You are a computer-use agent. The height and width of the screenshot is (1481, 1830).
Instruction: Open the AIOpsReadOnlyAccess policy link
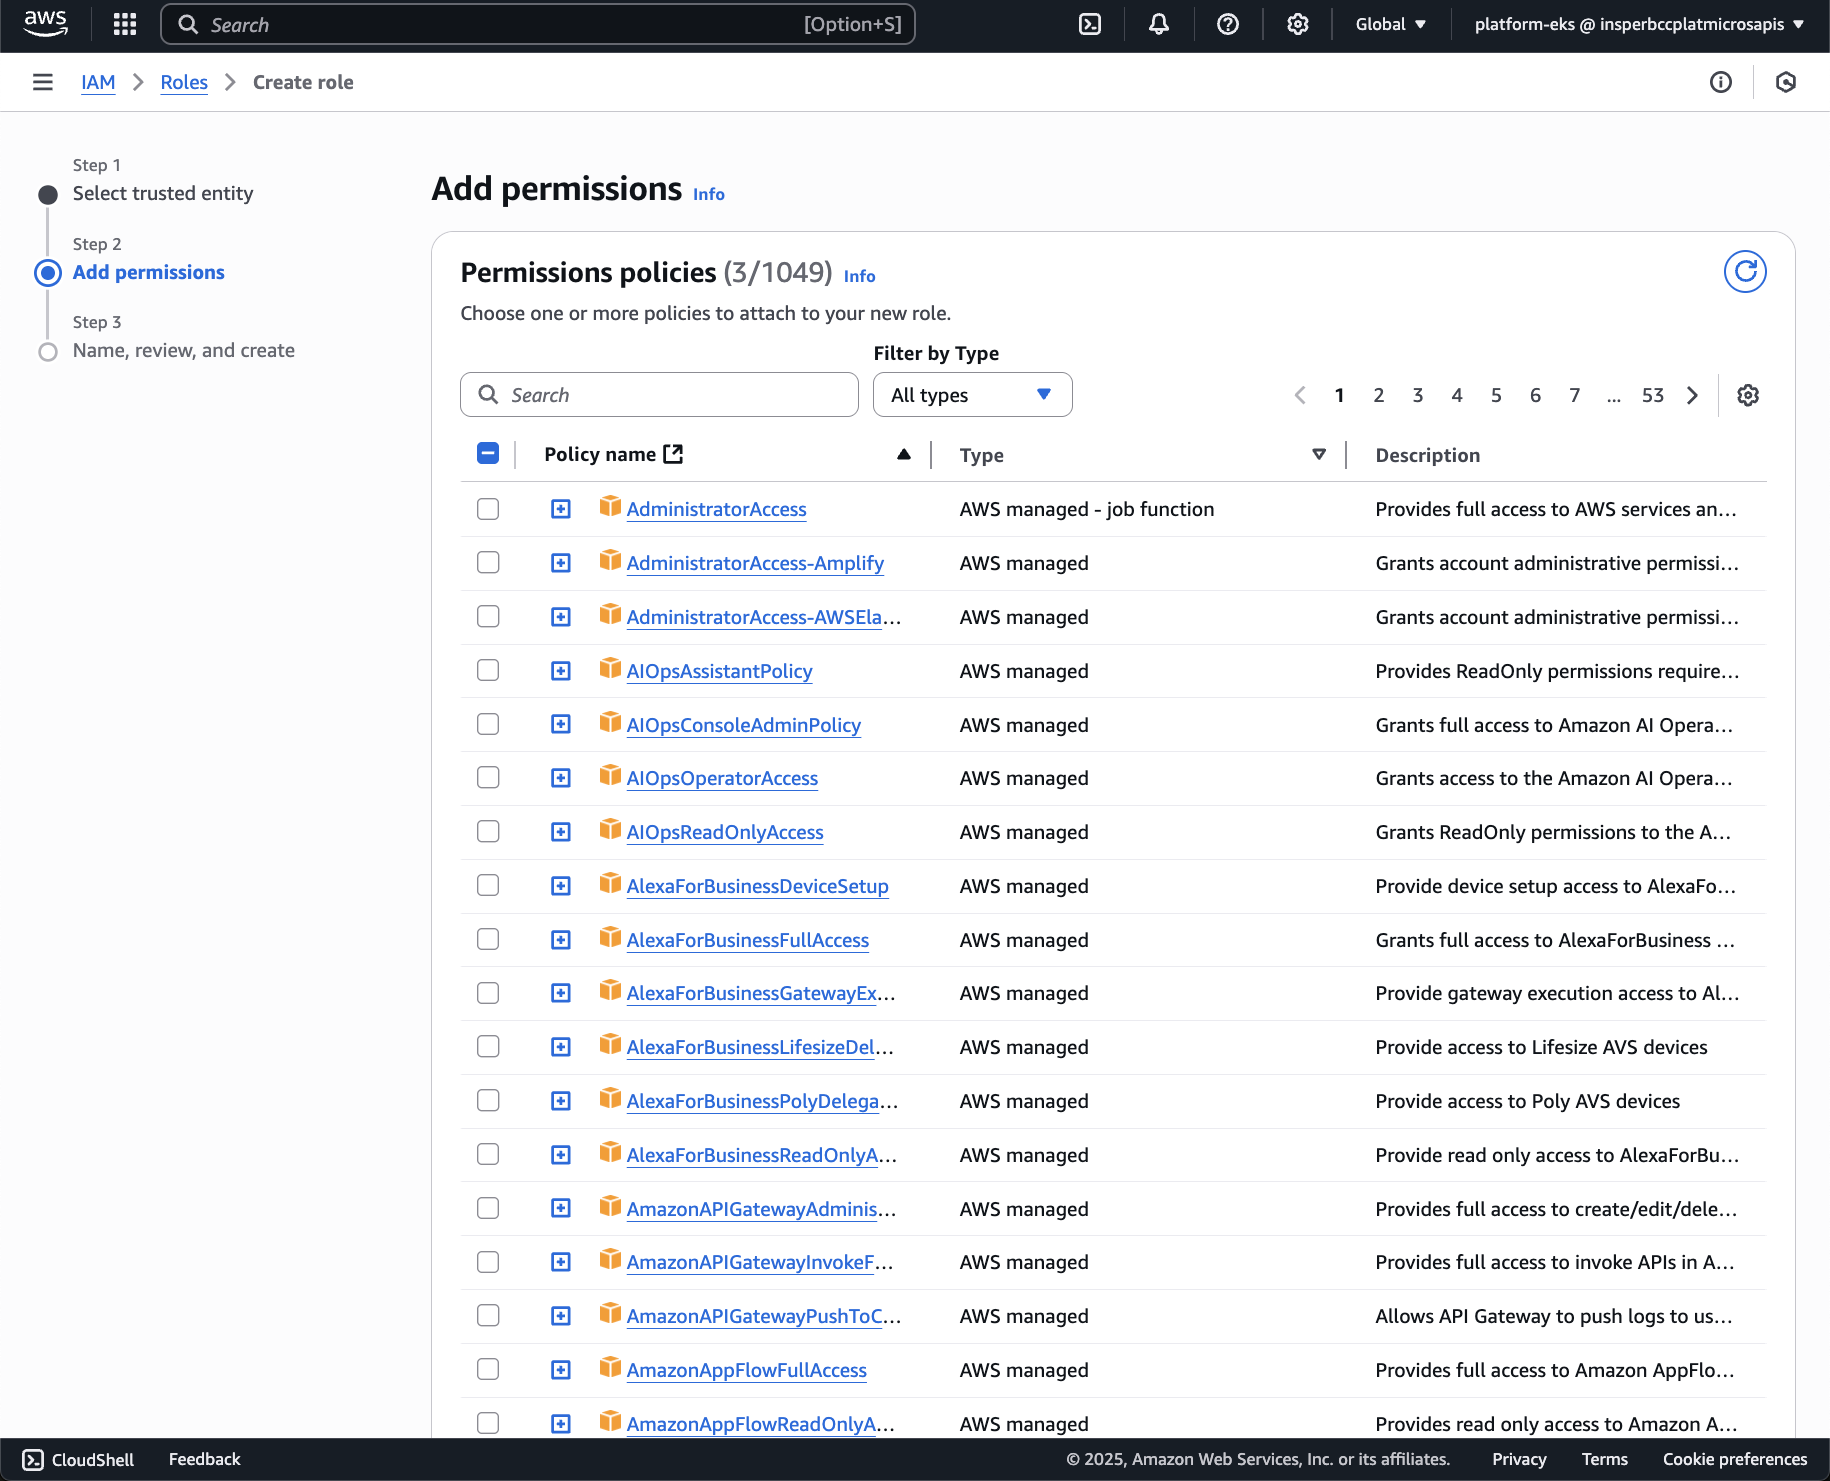[725, 832]
